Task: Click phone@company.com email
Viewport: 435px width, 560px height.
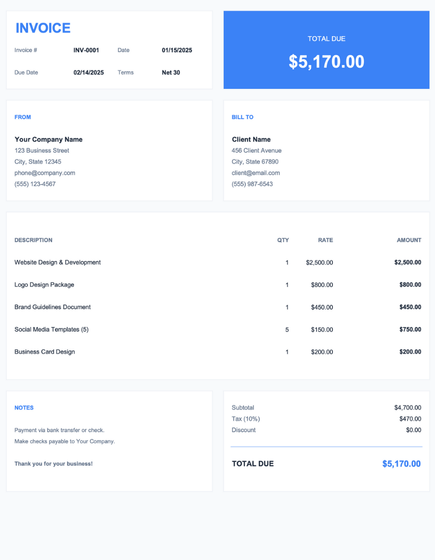Action: tap(45, 173)
